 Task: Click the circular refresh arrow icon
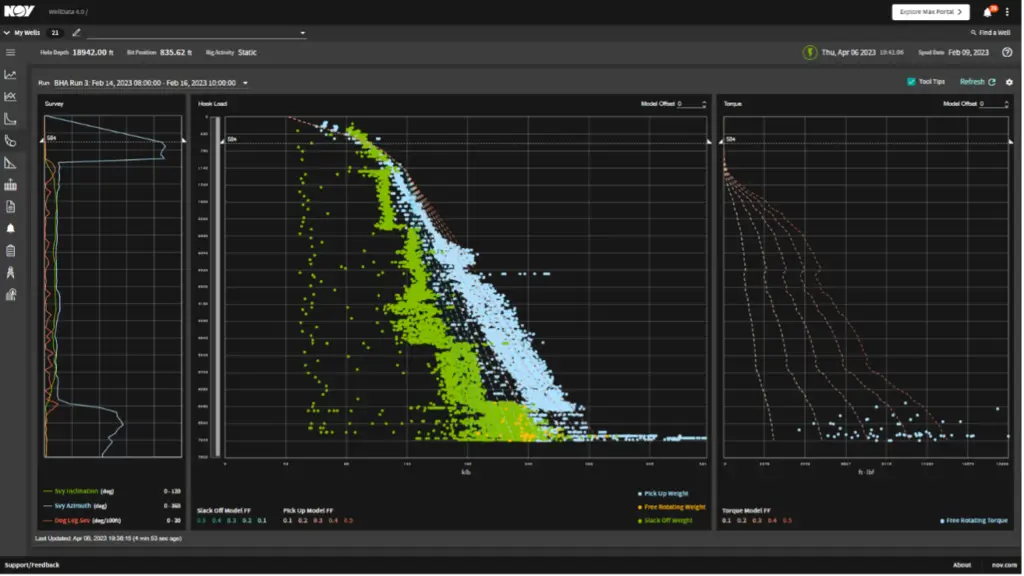(993, 82)
